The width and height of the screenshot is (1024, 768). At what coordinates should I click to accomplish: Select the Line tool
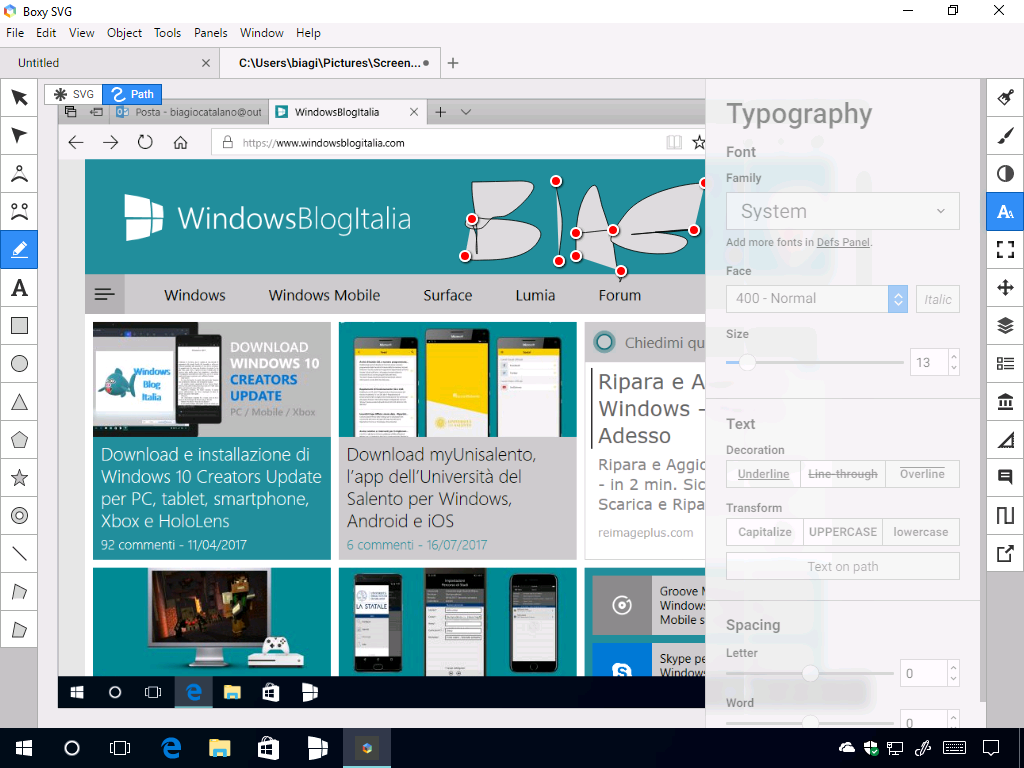click(19, 554)
